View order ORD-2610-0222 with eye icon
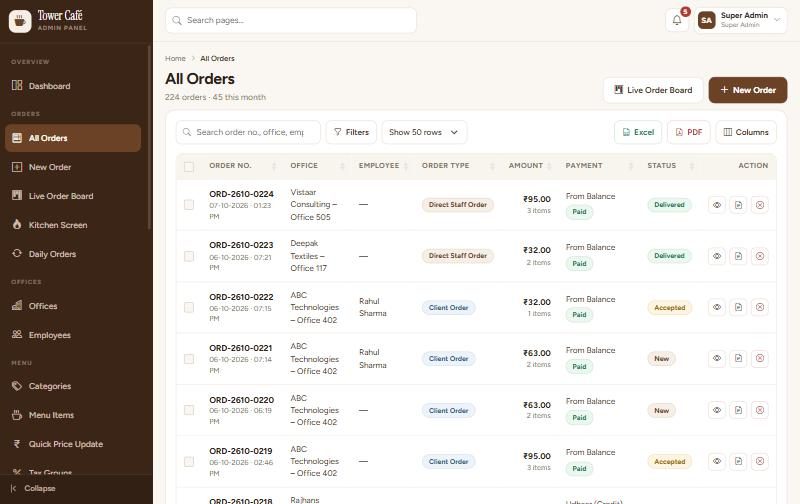The image size is (800, 504). (717, 307)
